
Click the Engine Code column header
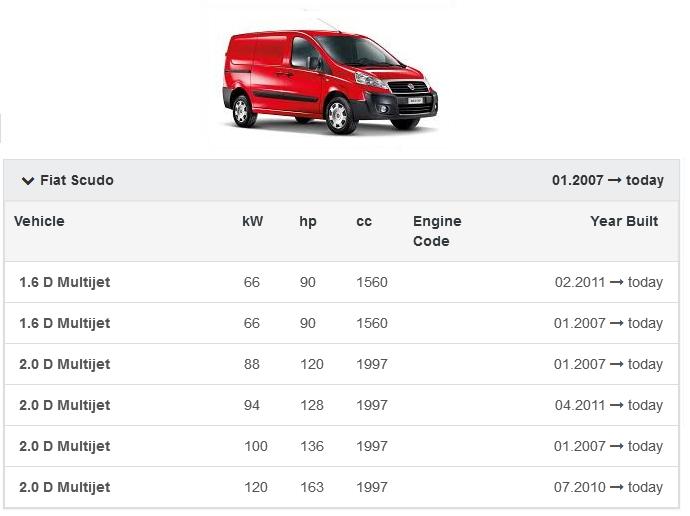point(437,231)
